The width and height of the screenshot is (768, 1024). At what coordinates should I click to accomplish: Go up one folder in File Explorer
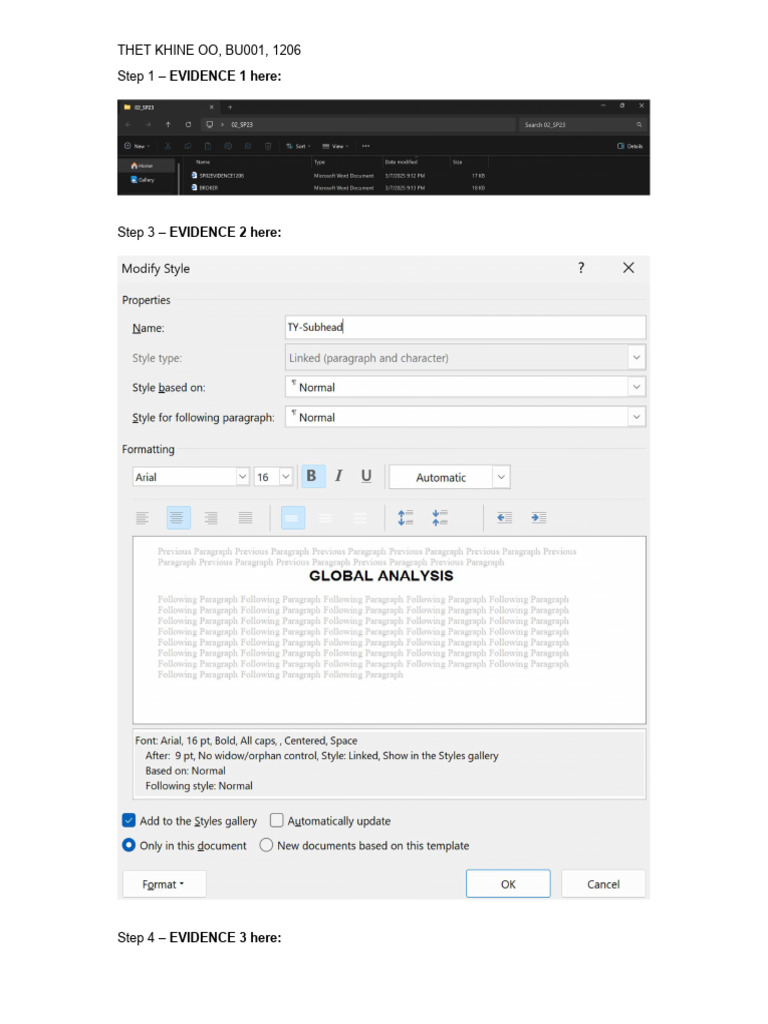click(x=168, y=124)
